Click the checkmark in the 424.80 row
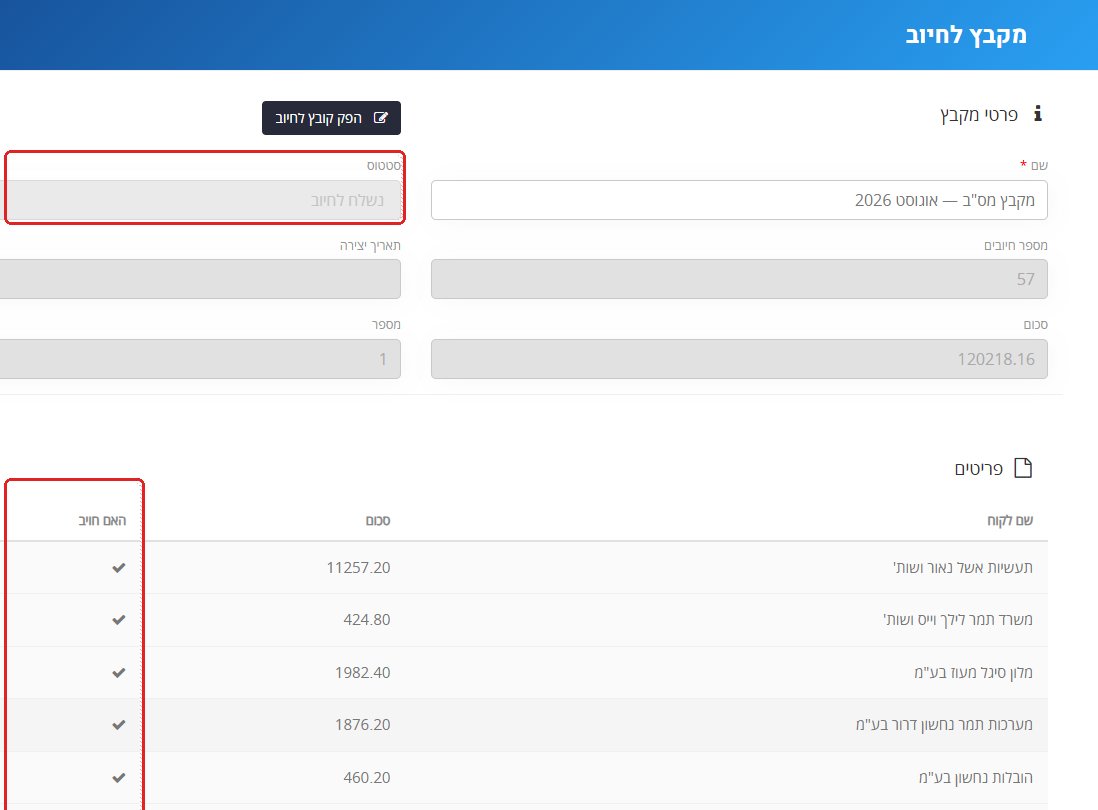 point(118,620)
